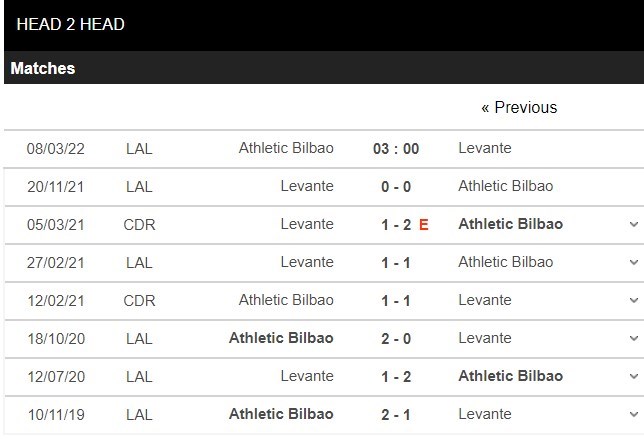Select the Matches tab header
This screenshot has width=644, height=439.
(x=43, y=69)
